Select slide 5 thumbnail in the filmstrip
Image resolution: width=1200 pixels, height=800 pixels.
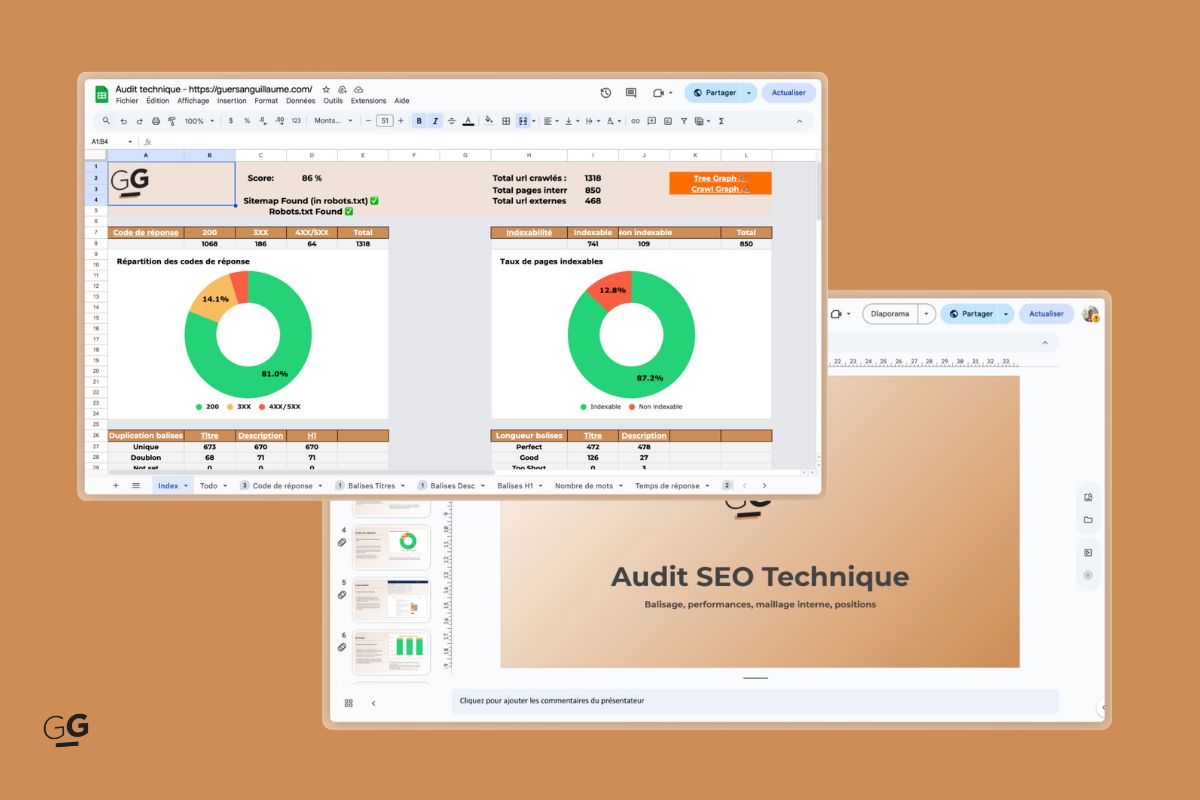point(390,600)
